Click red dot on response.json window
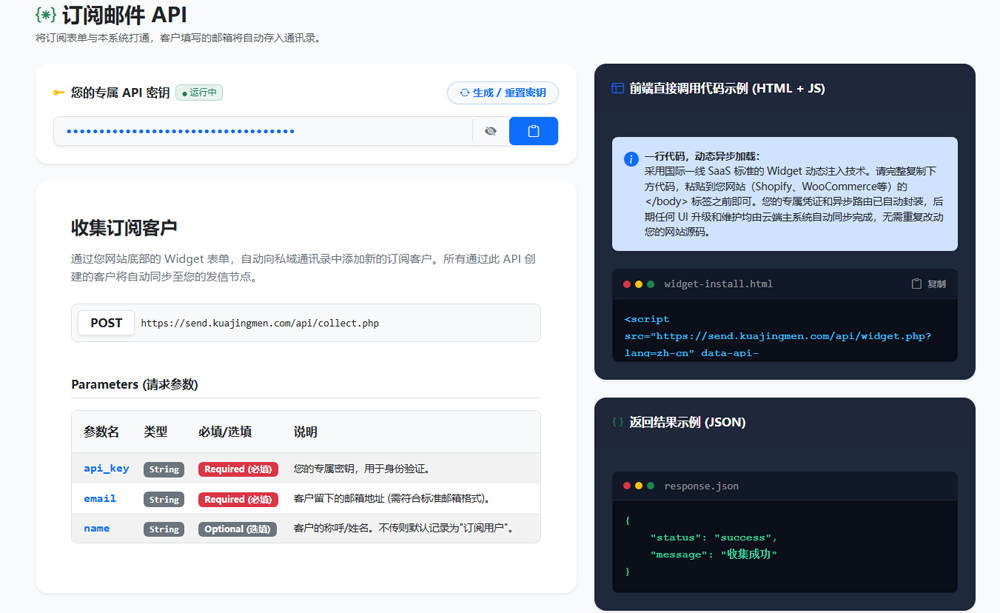1000x613 pixels. tap(627, 486)
